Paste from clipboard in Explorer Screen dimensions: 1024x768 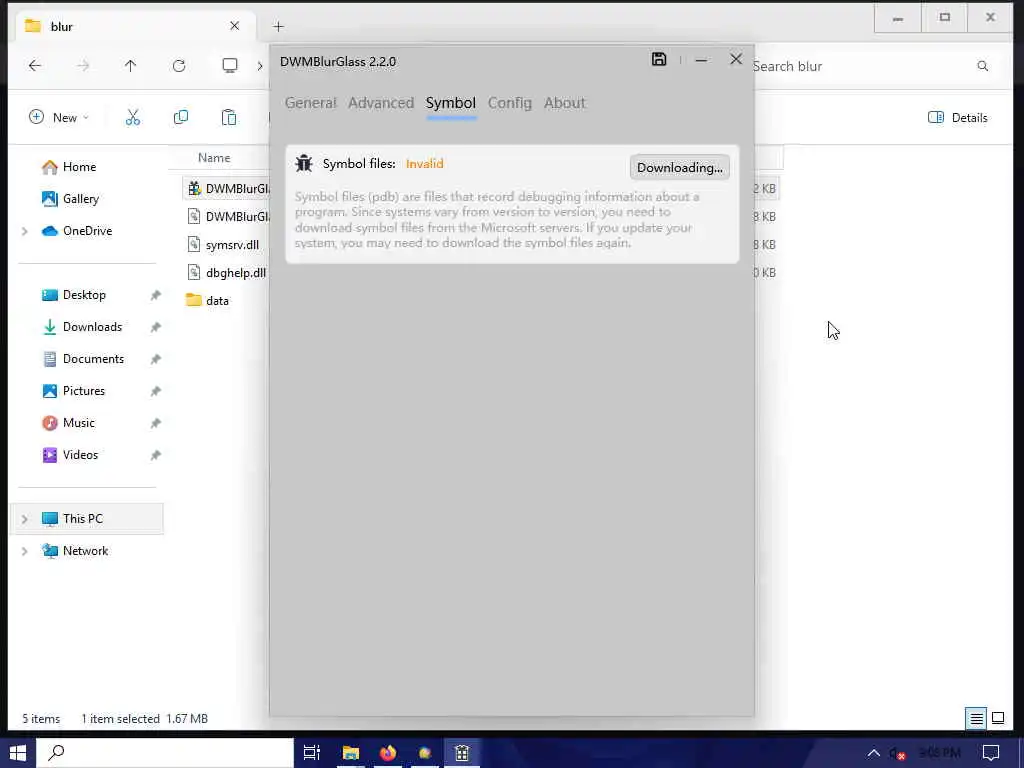coord(229,118)
